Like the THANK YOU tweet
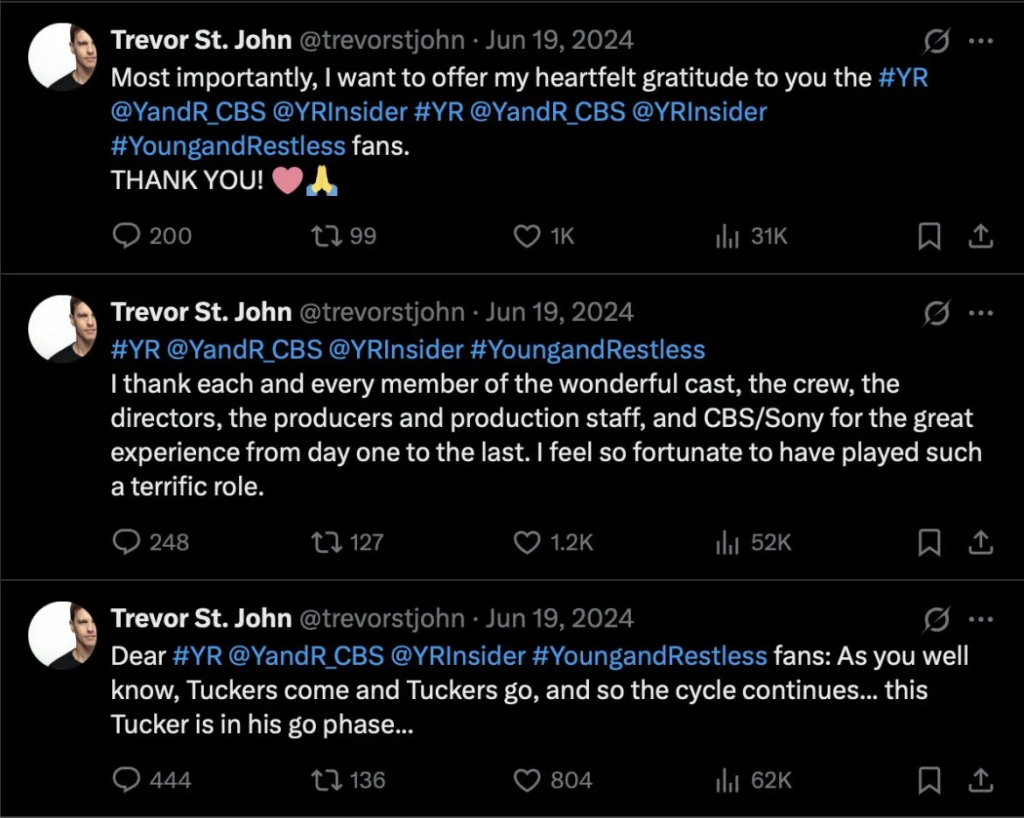The width and height of the screenshot is (1024, 818). (527, 236)
